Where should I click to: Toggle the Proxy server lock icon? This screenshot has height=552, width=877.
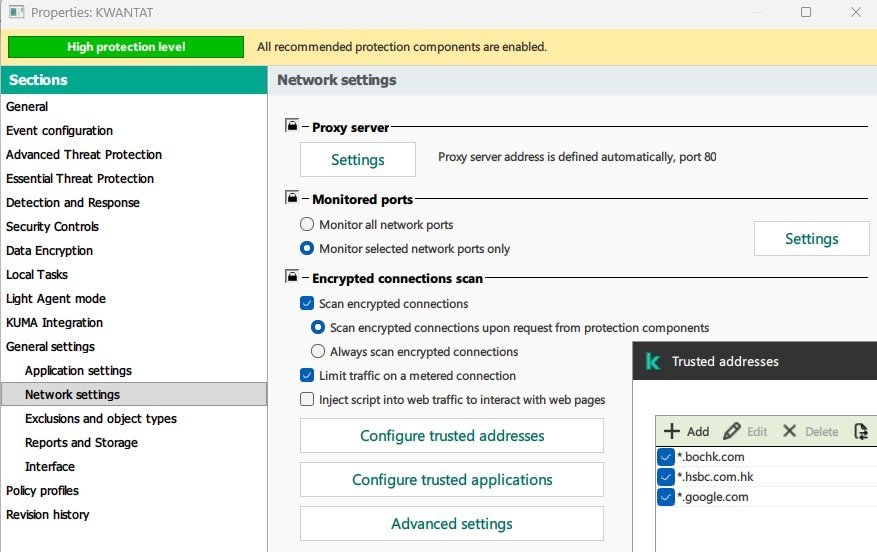click(x=292, y=126)
